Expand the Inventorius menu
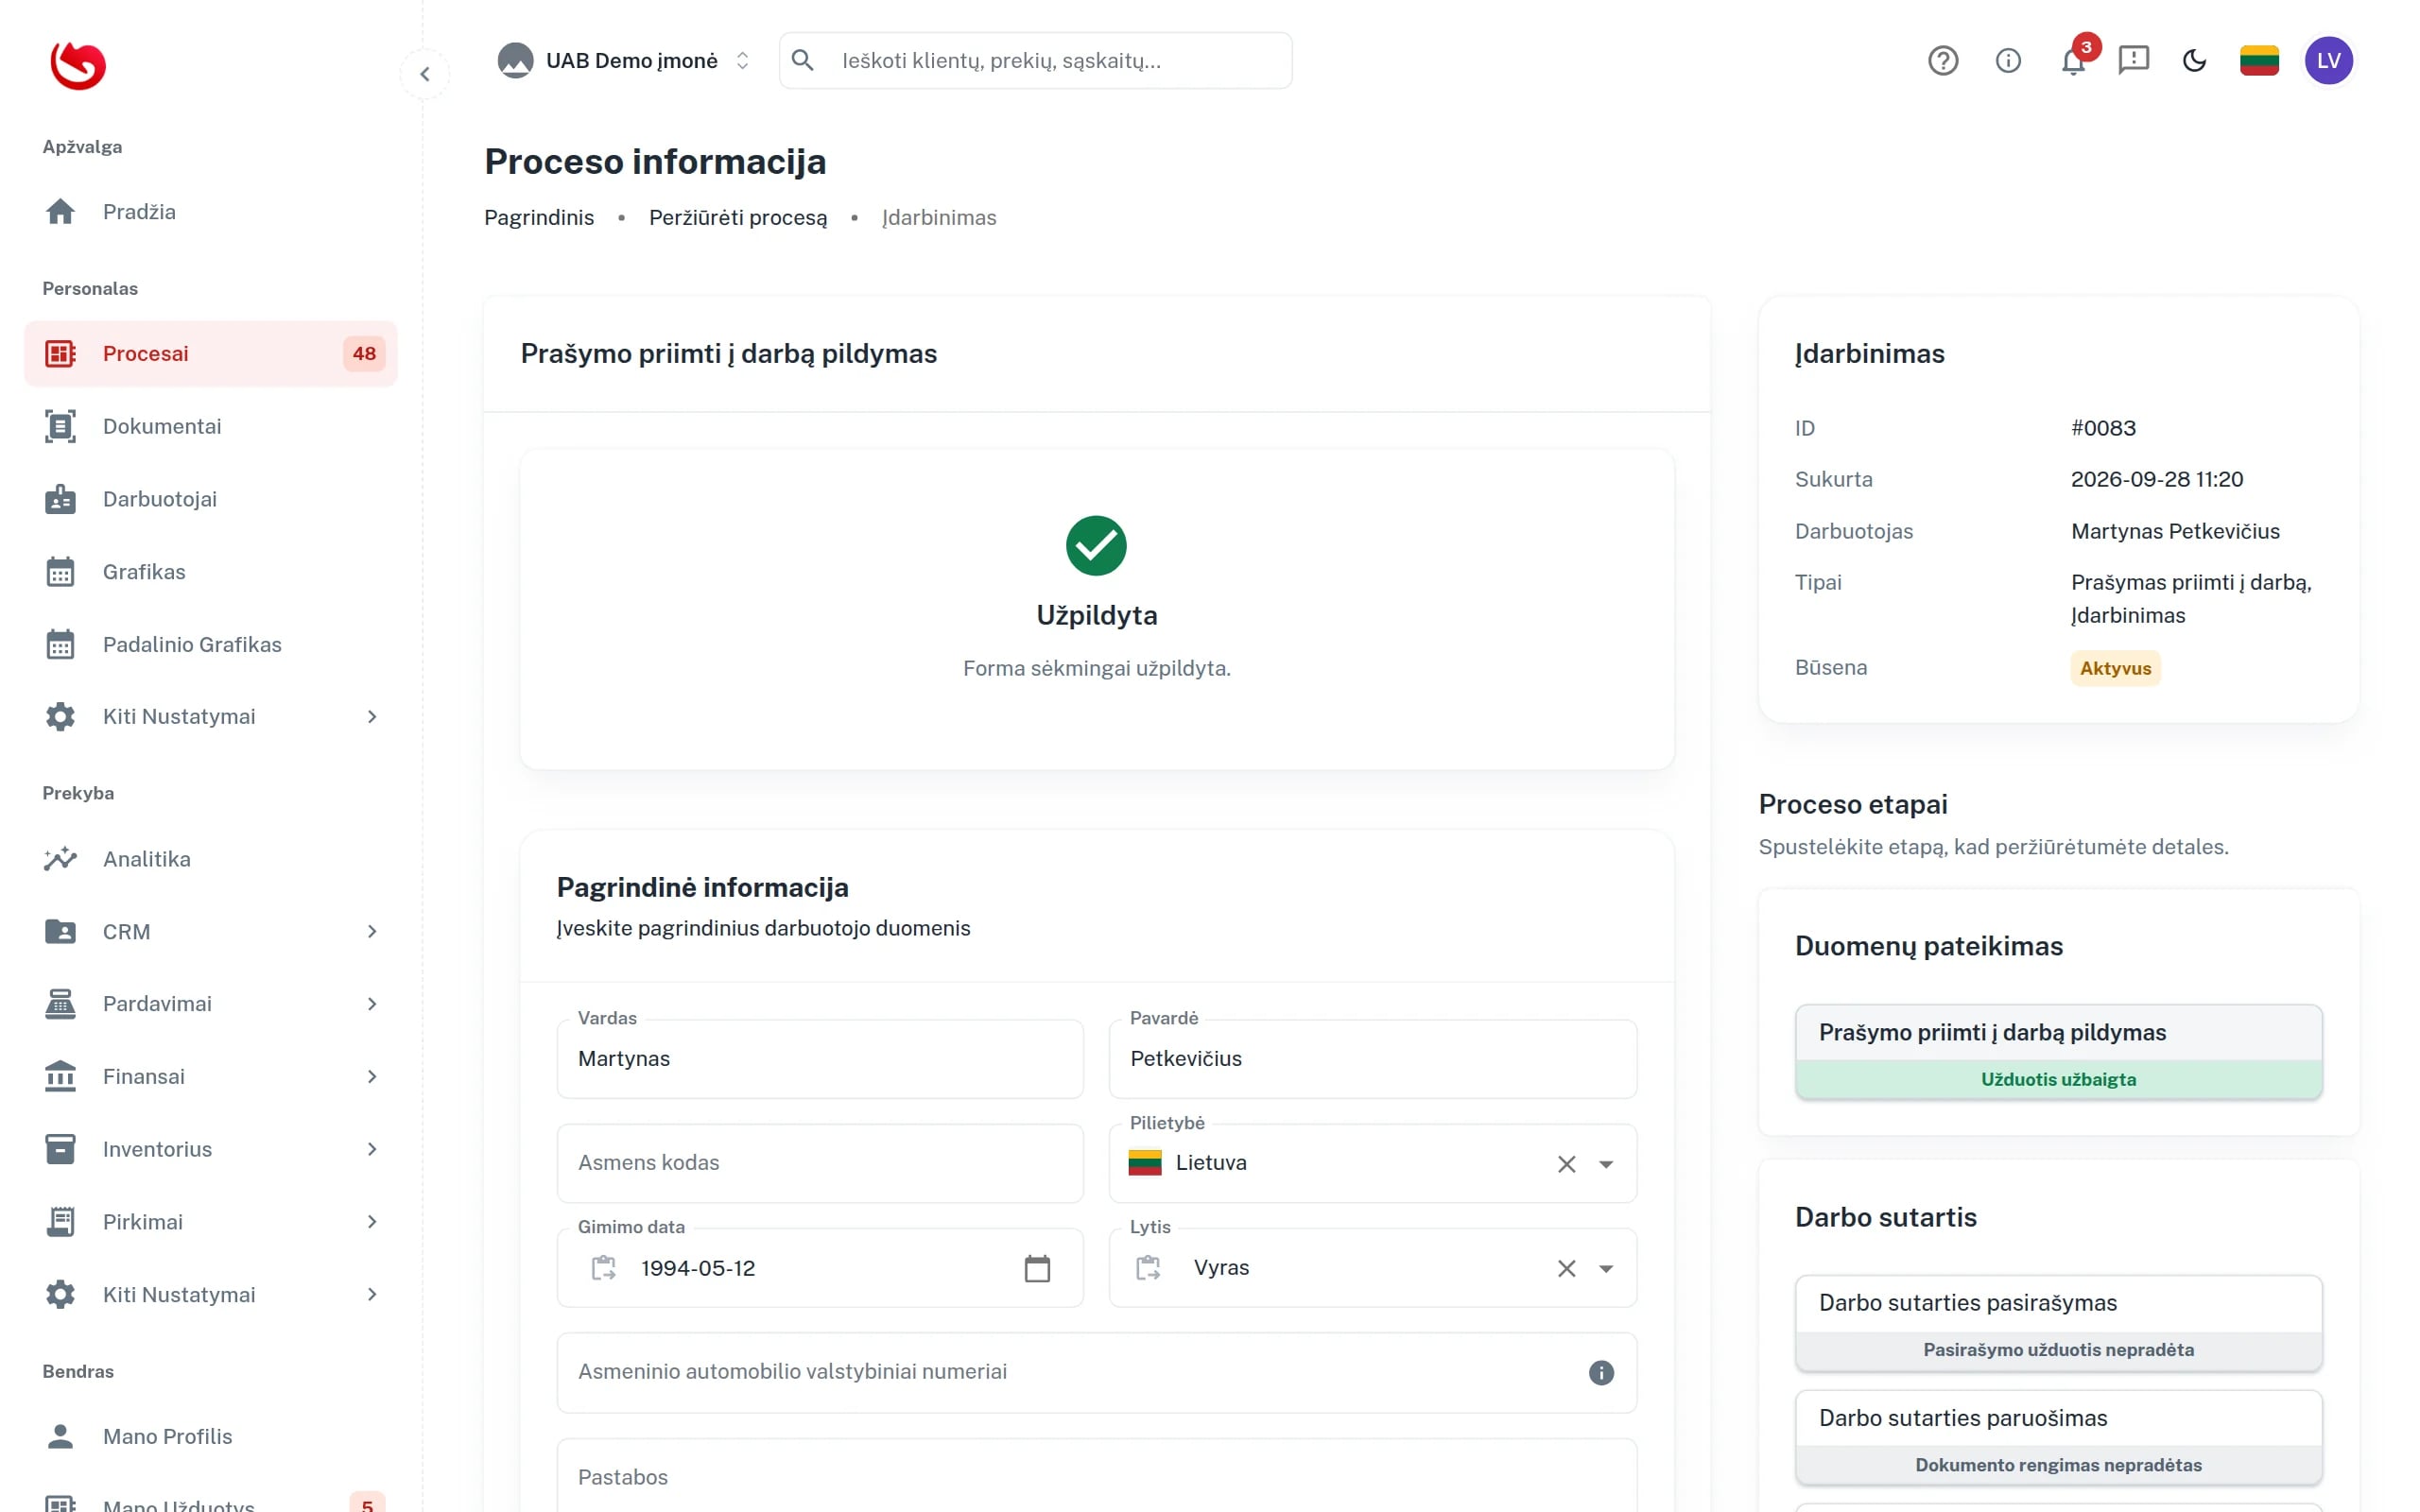 (211, 1150)
